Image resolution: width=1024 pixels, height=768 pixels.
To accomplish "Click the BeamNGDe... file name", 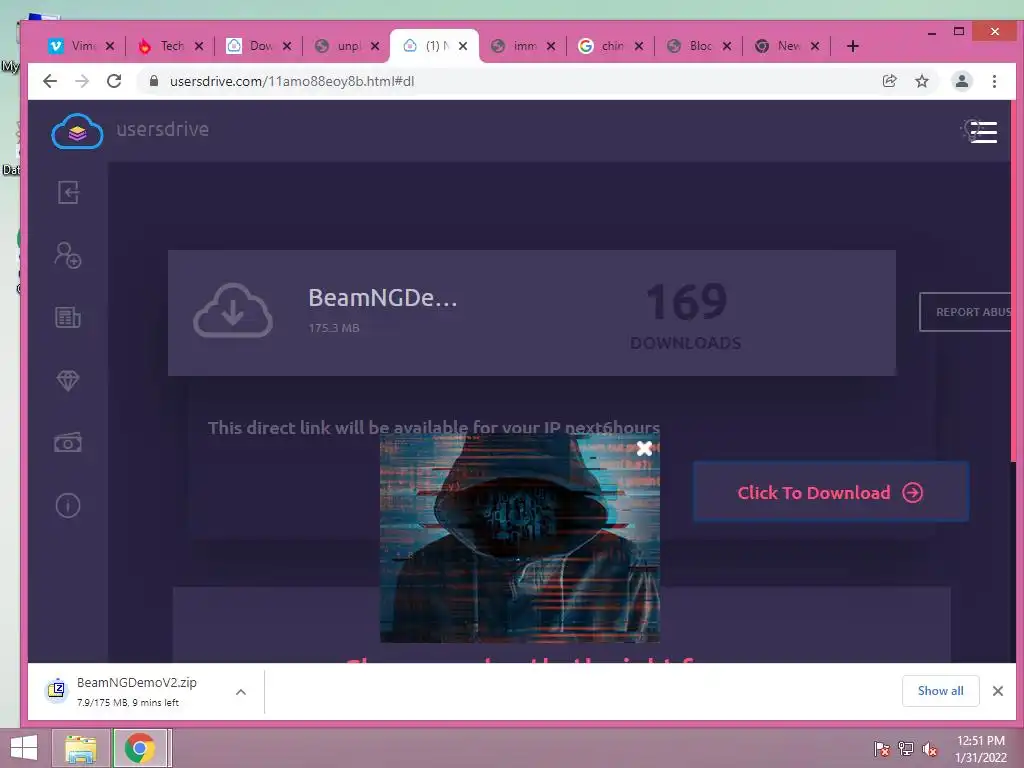I will (x=383, y=297).
